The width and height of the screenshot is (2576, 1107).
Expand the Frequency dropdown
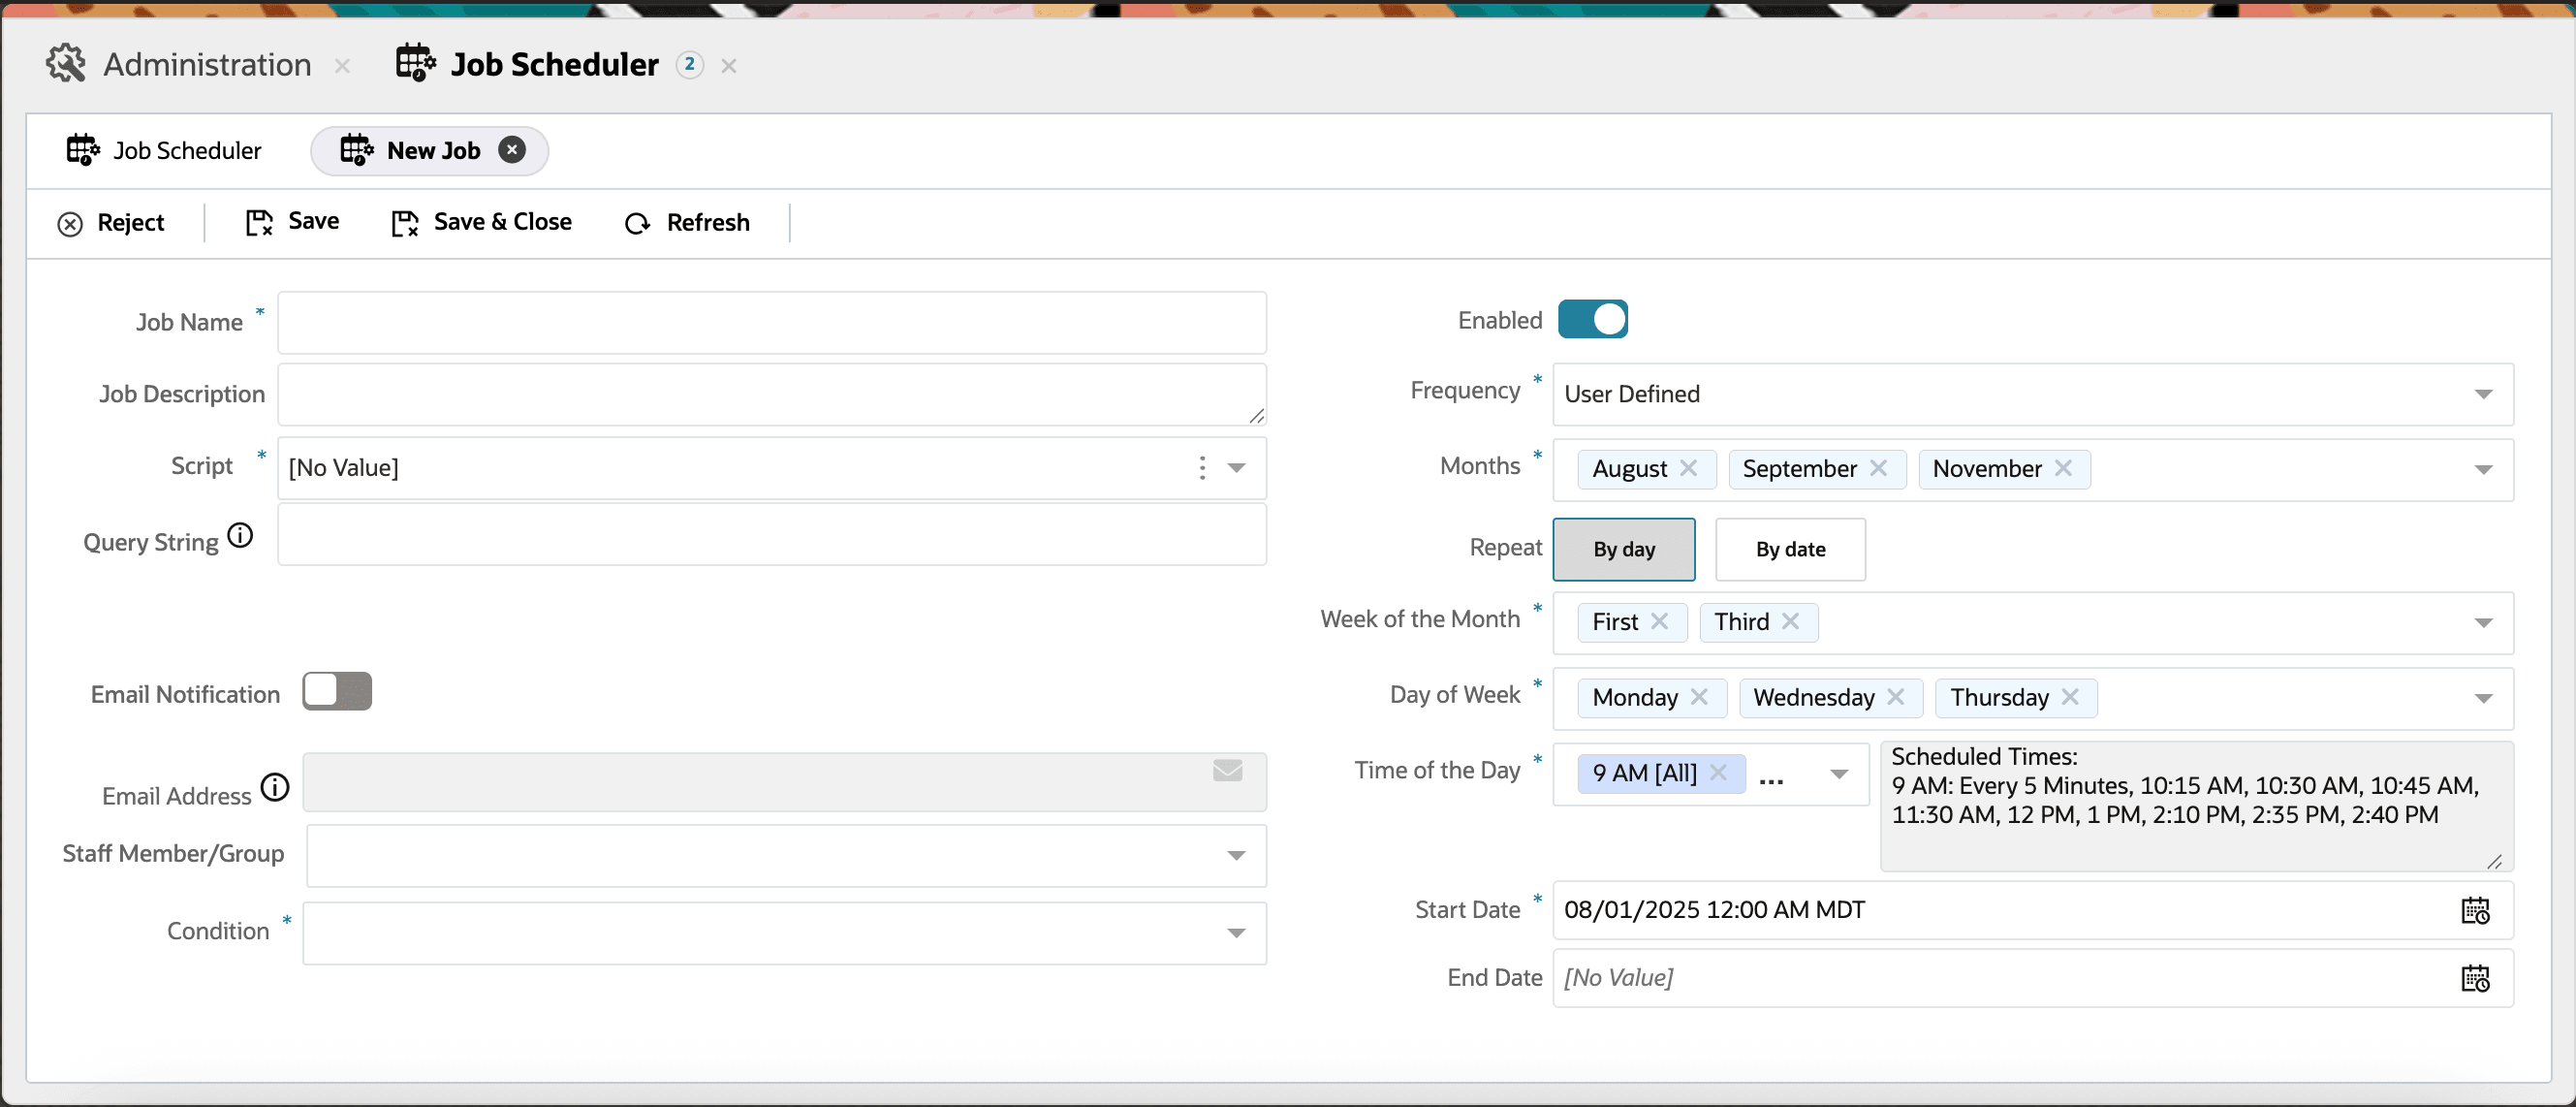coord(2482,394)
